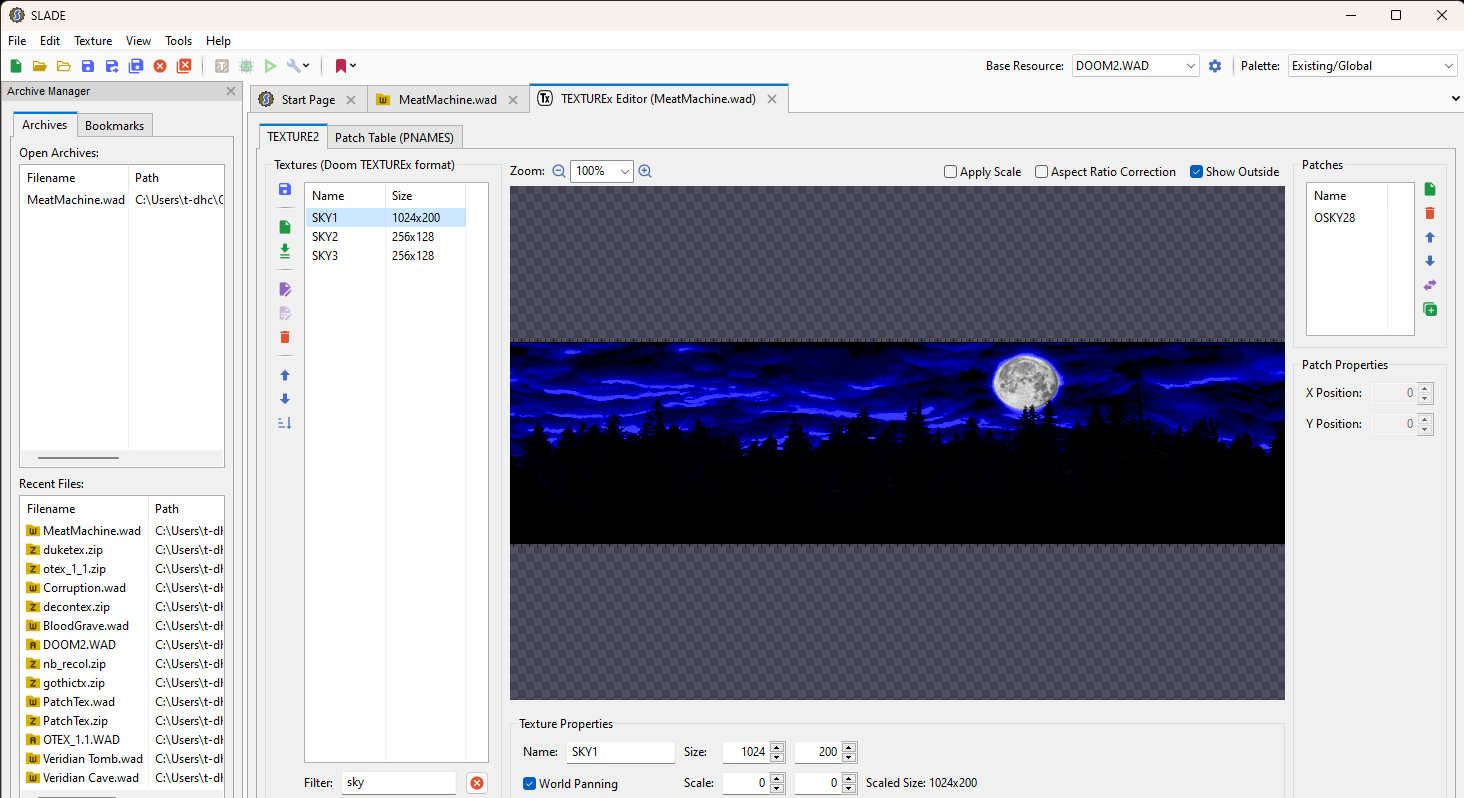Open the Tools menu
1464x798 pixels.
pyautogui.click(x=179, y=41)
